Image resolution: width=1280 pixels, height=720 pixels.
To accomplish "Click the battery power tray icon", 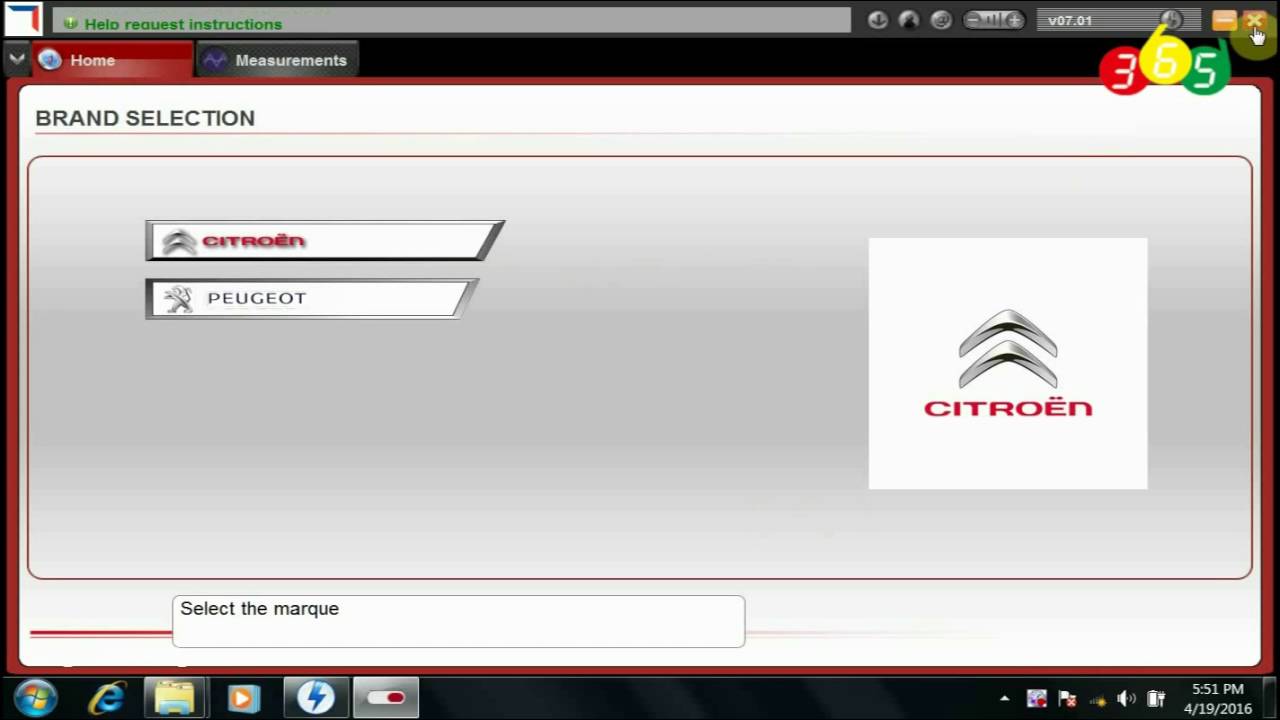I will click(1156, 698).
